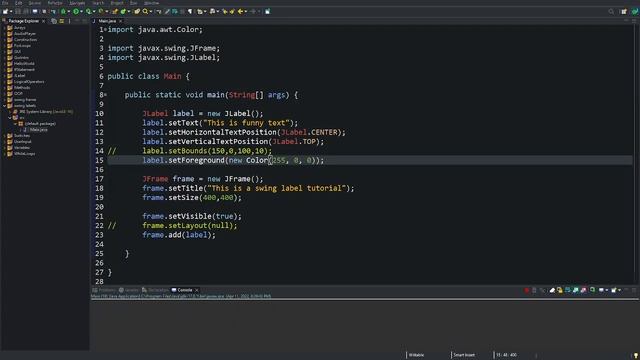The height and width of the screenshot is (360, 640).
Task: Click the Run External Tools icon
Action: click(101, 11)
